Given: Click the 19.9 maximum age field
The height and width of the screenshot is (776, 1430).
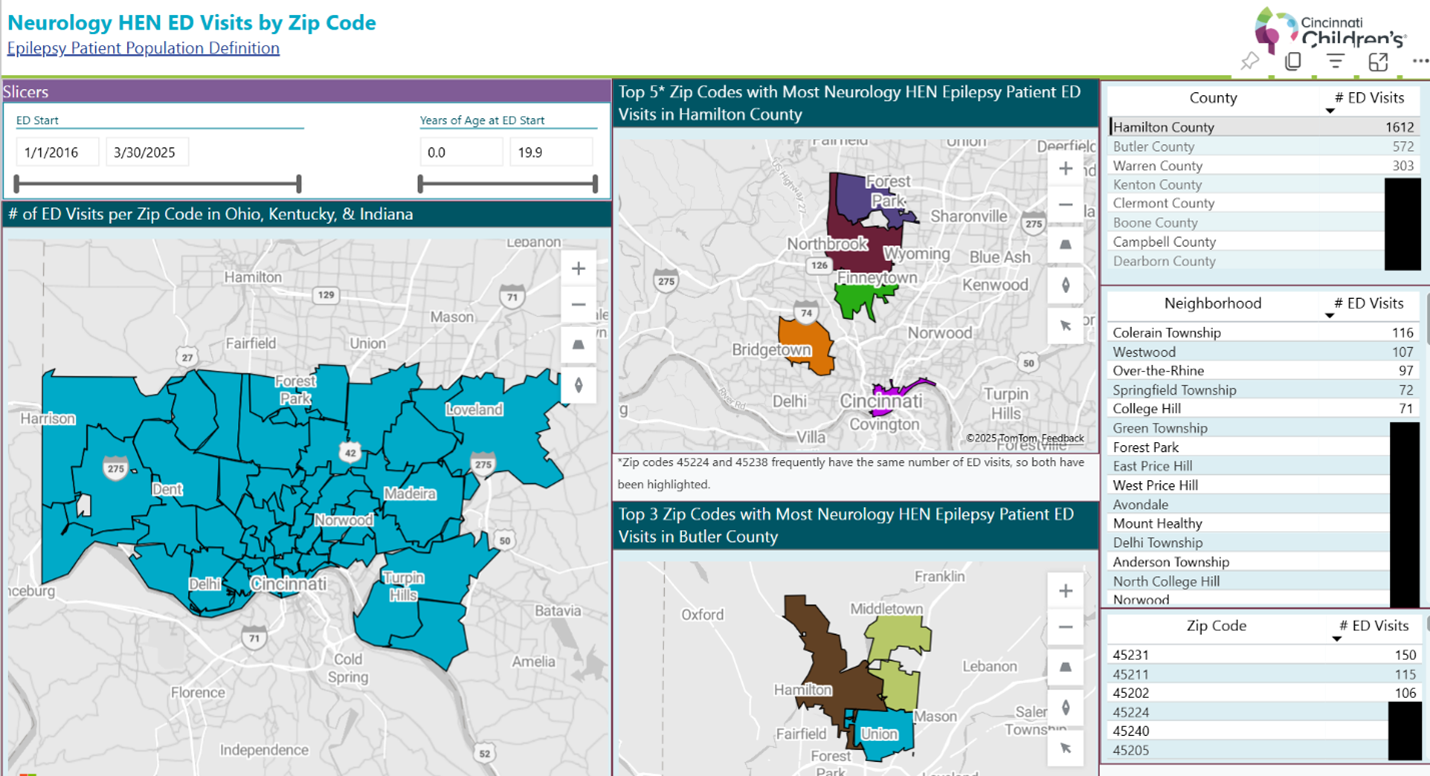Looking at the screenshot, I should pos(550,153).
